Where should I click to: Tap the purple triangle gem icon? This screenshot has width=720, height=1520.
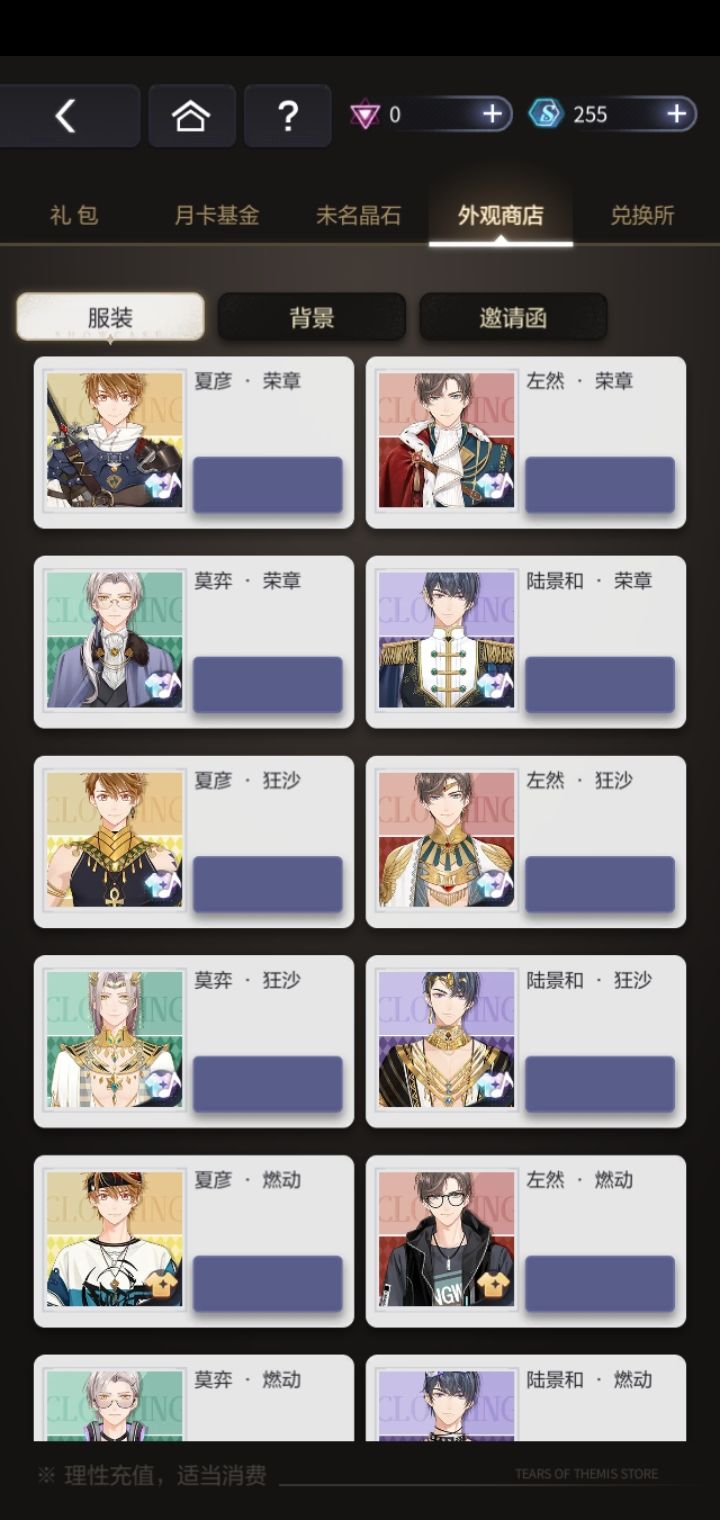coord(365,115)
